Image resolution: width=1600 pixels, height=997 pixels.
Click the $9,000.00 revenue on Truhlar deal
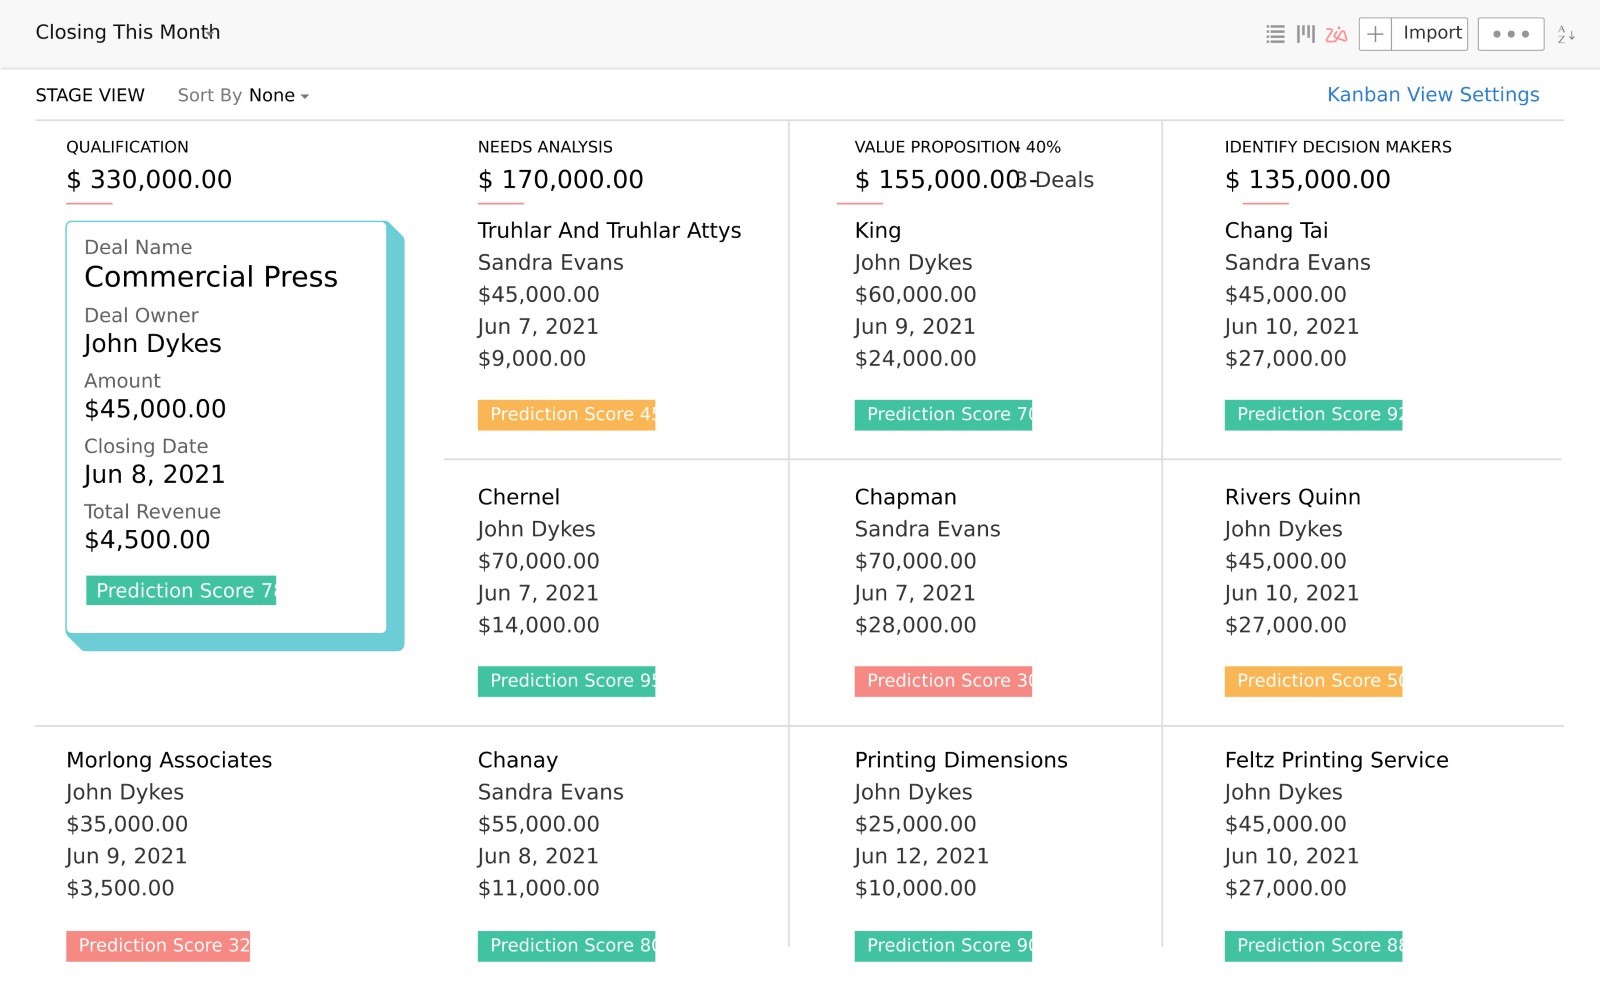[x=531, y=358]
